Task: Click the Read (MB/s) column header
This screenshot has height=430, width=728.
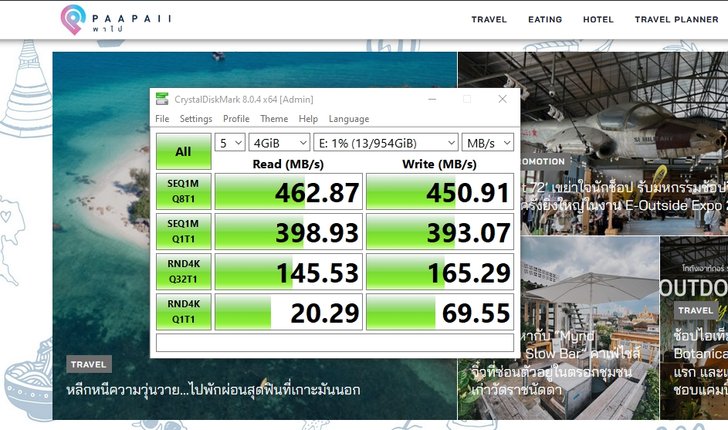Action: coord(288,164)
